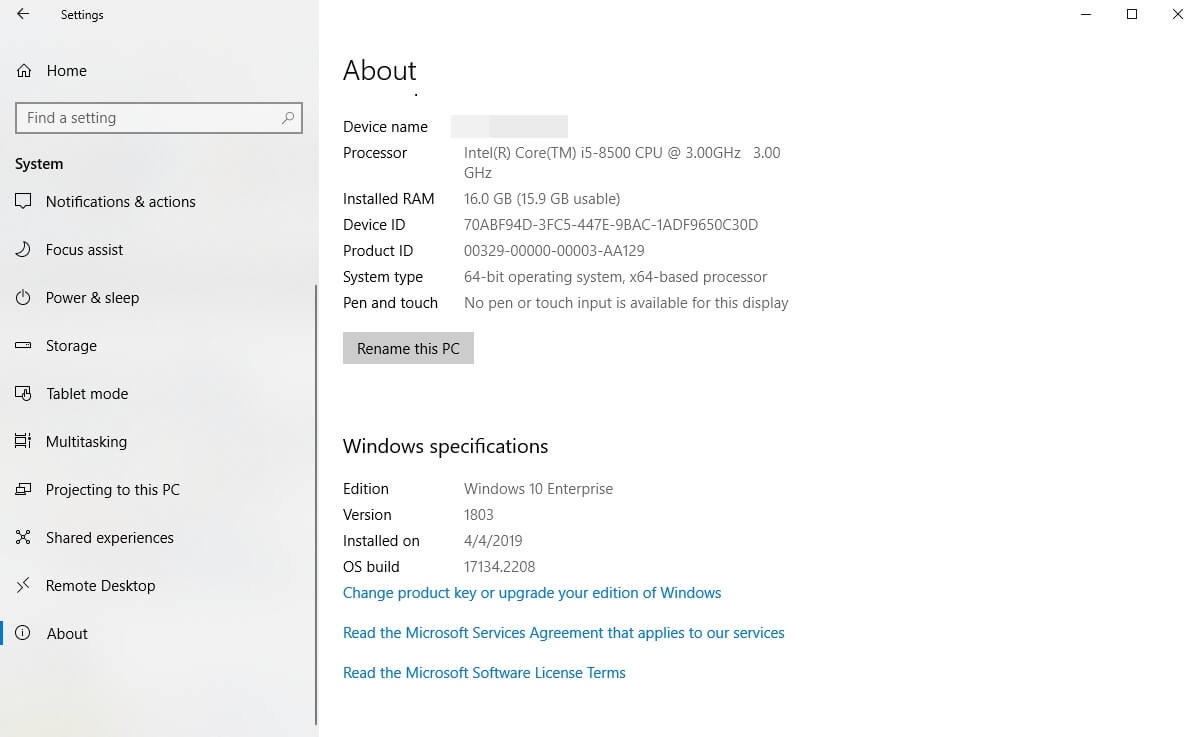1197x737 pixels.
Task: Click the Windows 10 Enterprise edition text
Action: (x=538, y=489)
